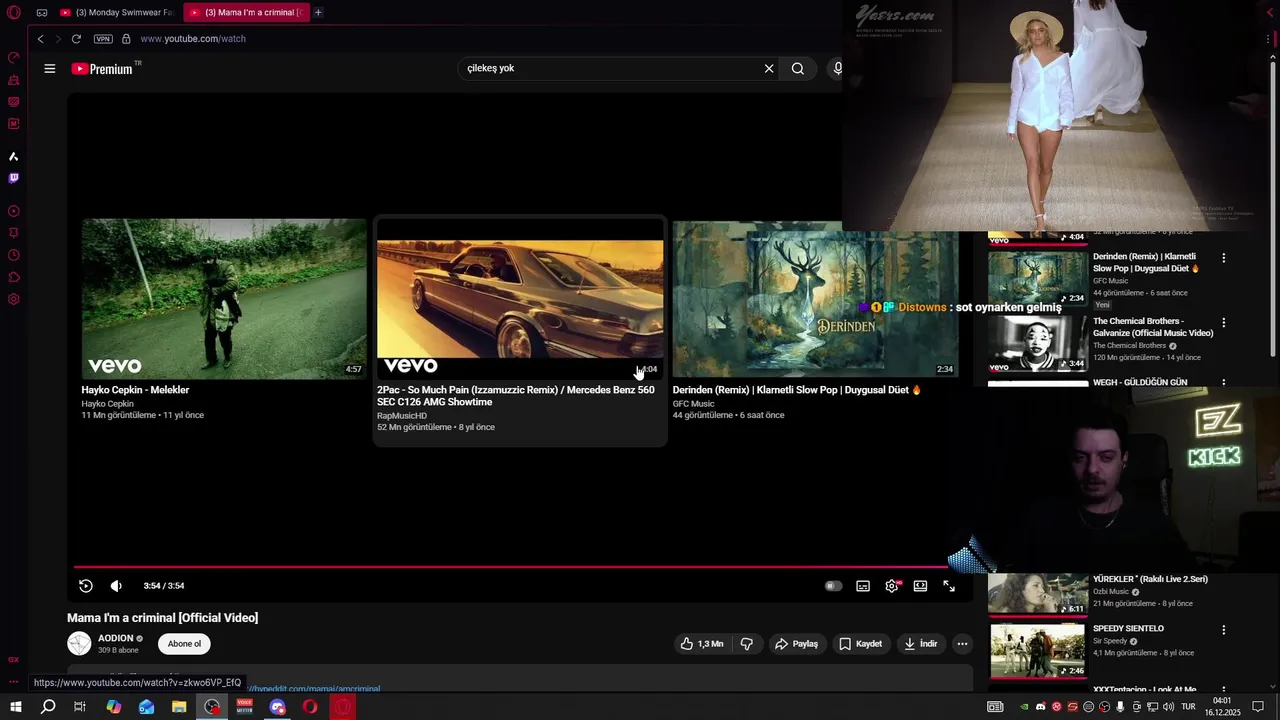Open the RapMusicHD channel link
1280x720 pixels.
coord(402,416)
